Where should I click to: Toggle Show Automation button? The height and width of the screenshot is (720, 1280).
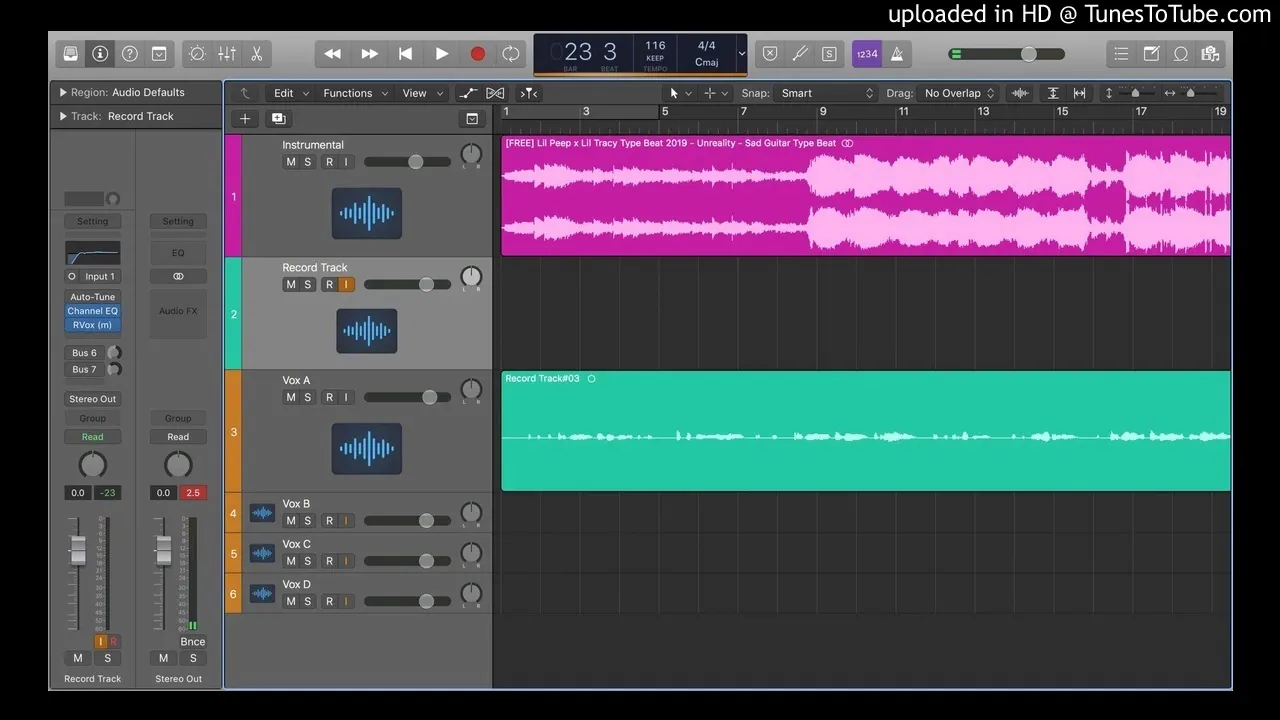pyautogui.click(x=467, y=93)
